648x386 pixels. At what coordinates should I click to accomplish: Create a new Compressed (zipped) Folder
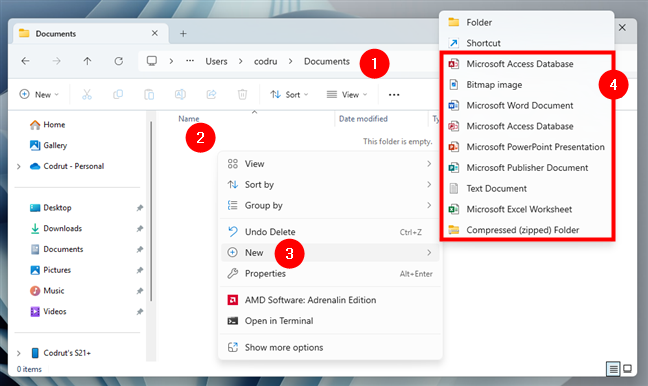coord(527,230)
